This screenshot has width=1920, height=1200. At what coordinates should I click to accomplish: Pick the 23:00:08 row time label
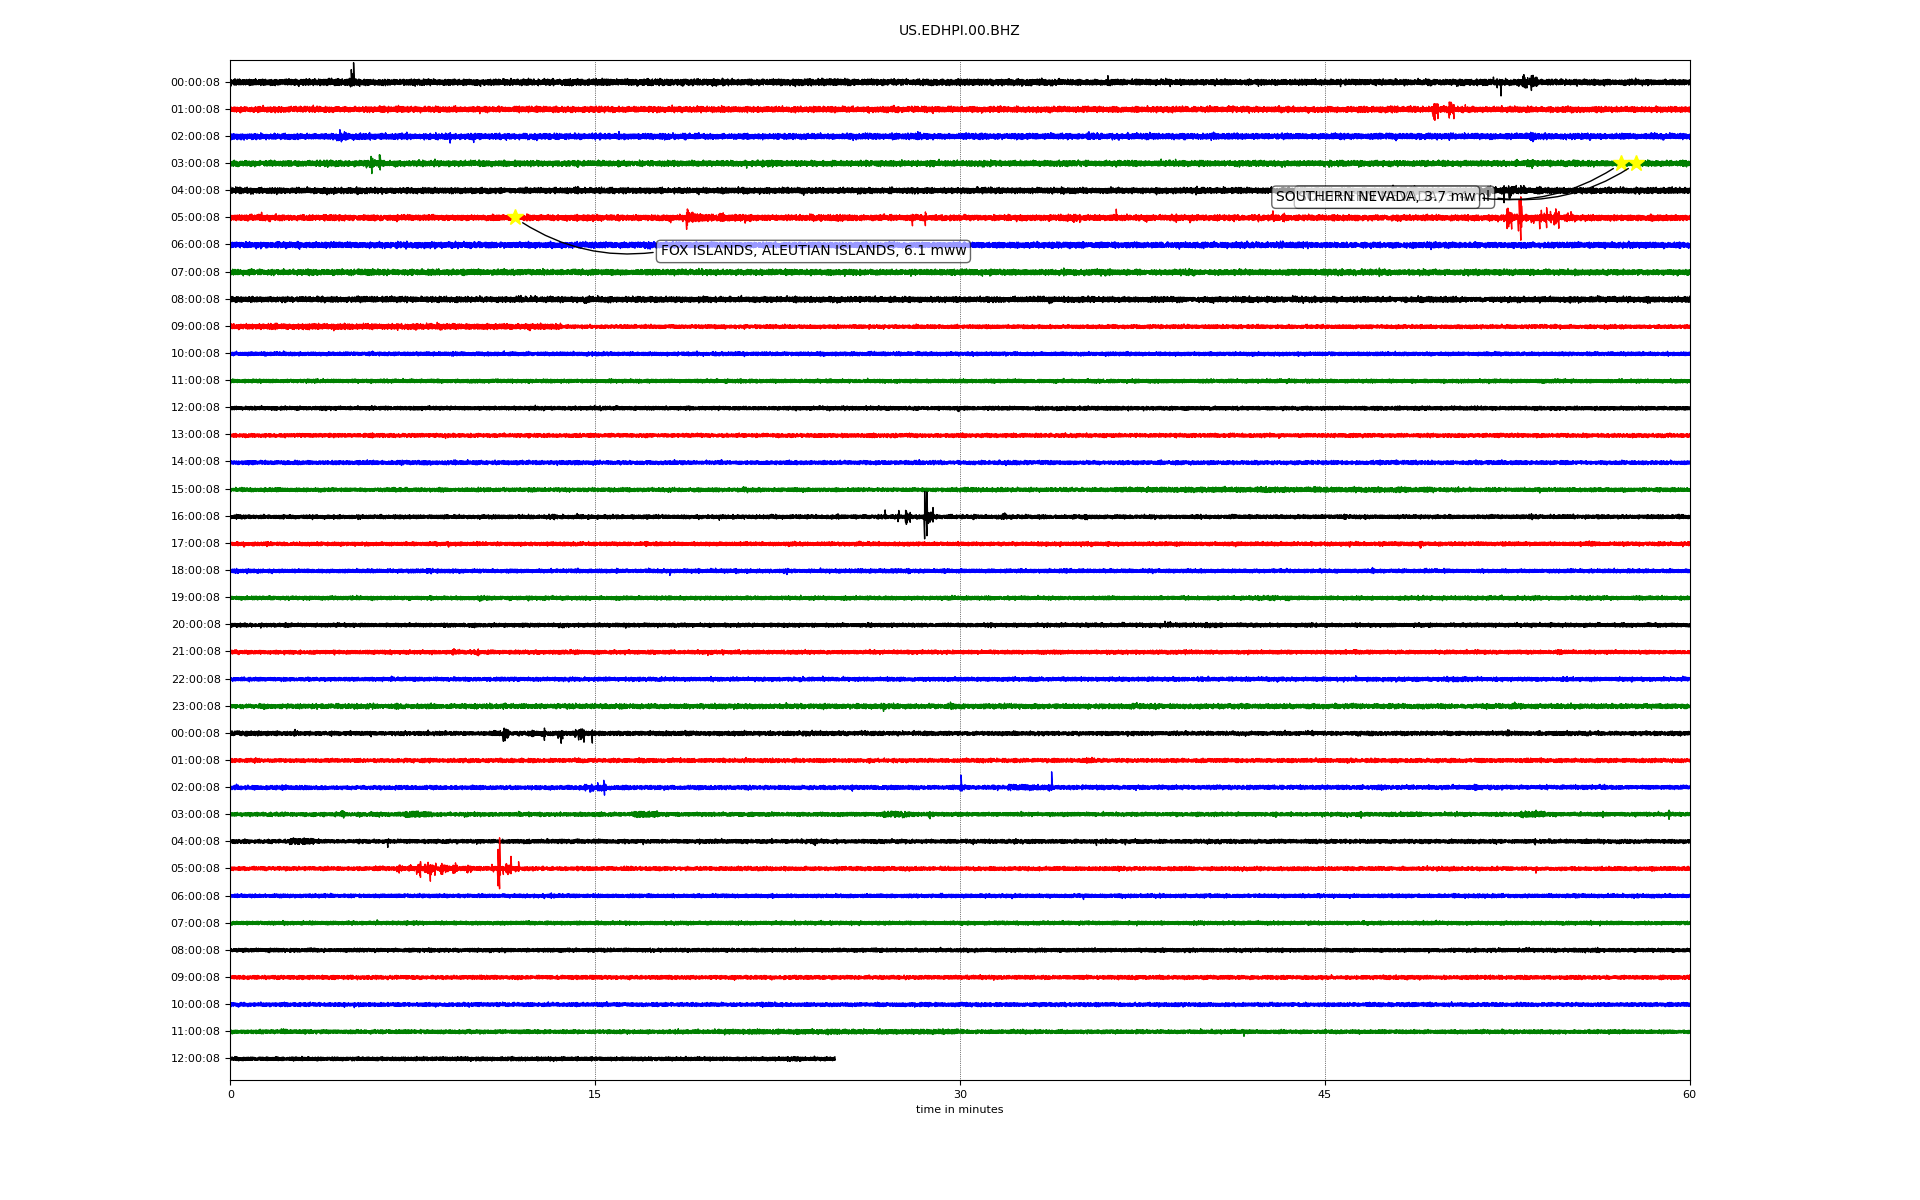195,706
